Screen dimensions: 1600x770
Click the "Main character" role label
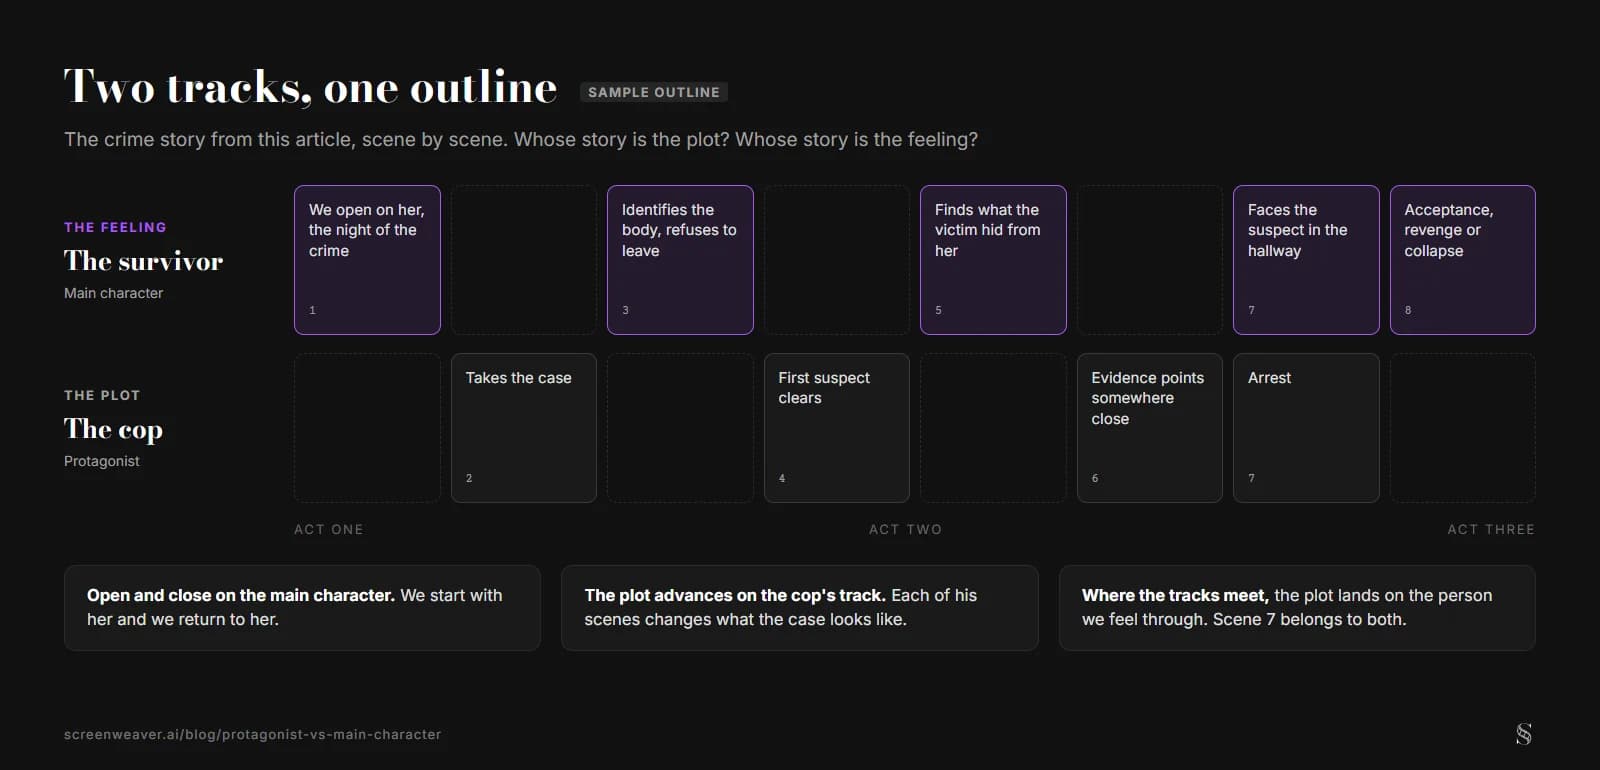(x=113, y=293)
